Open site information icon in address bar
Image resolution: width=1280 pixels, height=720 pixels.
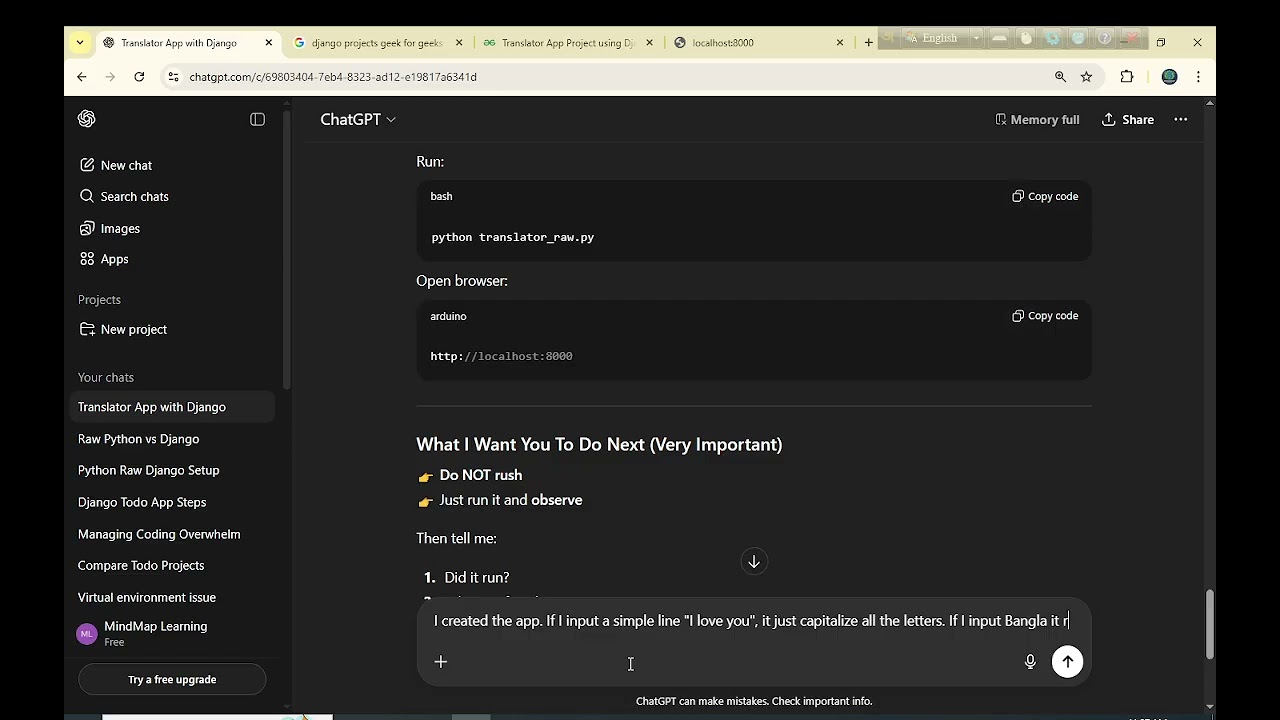(173, 76)
